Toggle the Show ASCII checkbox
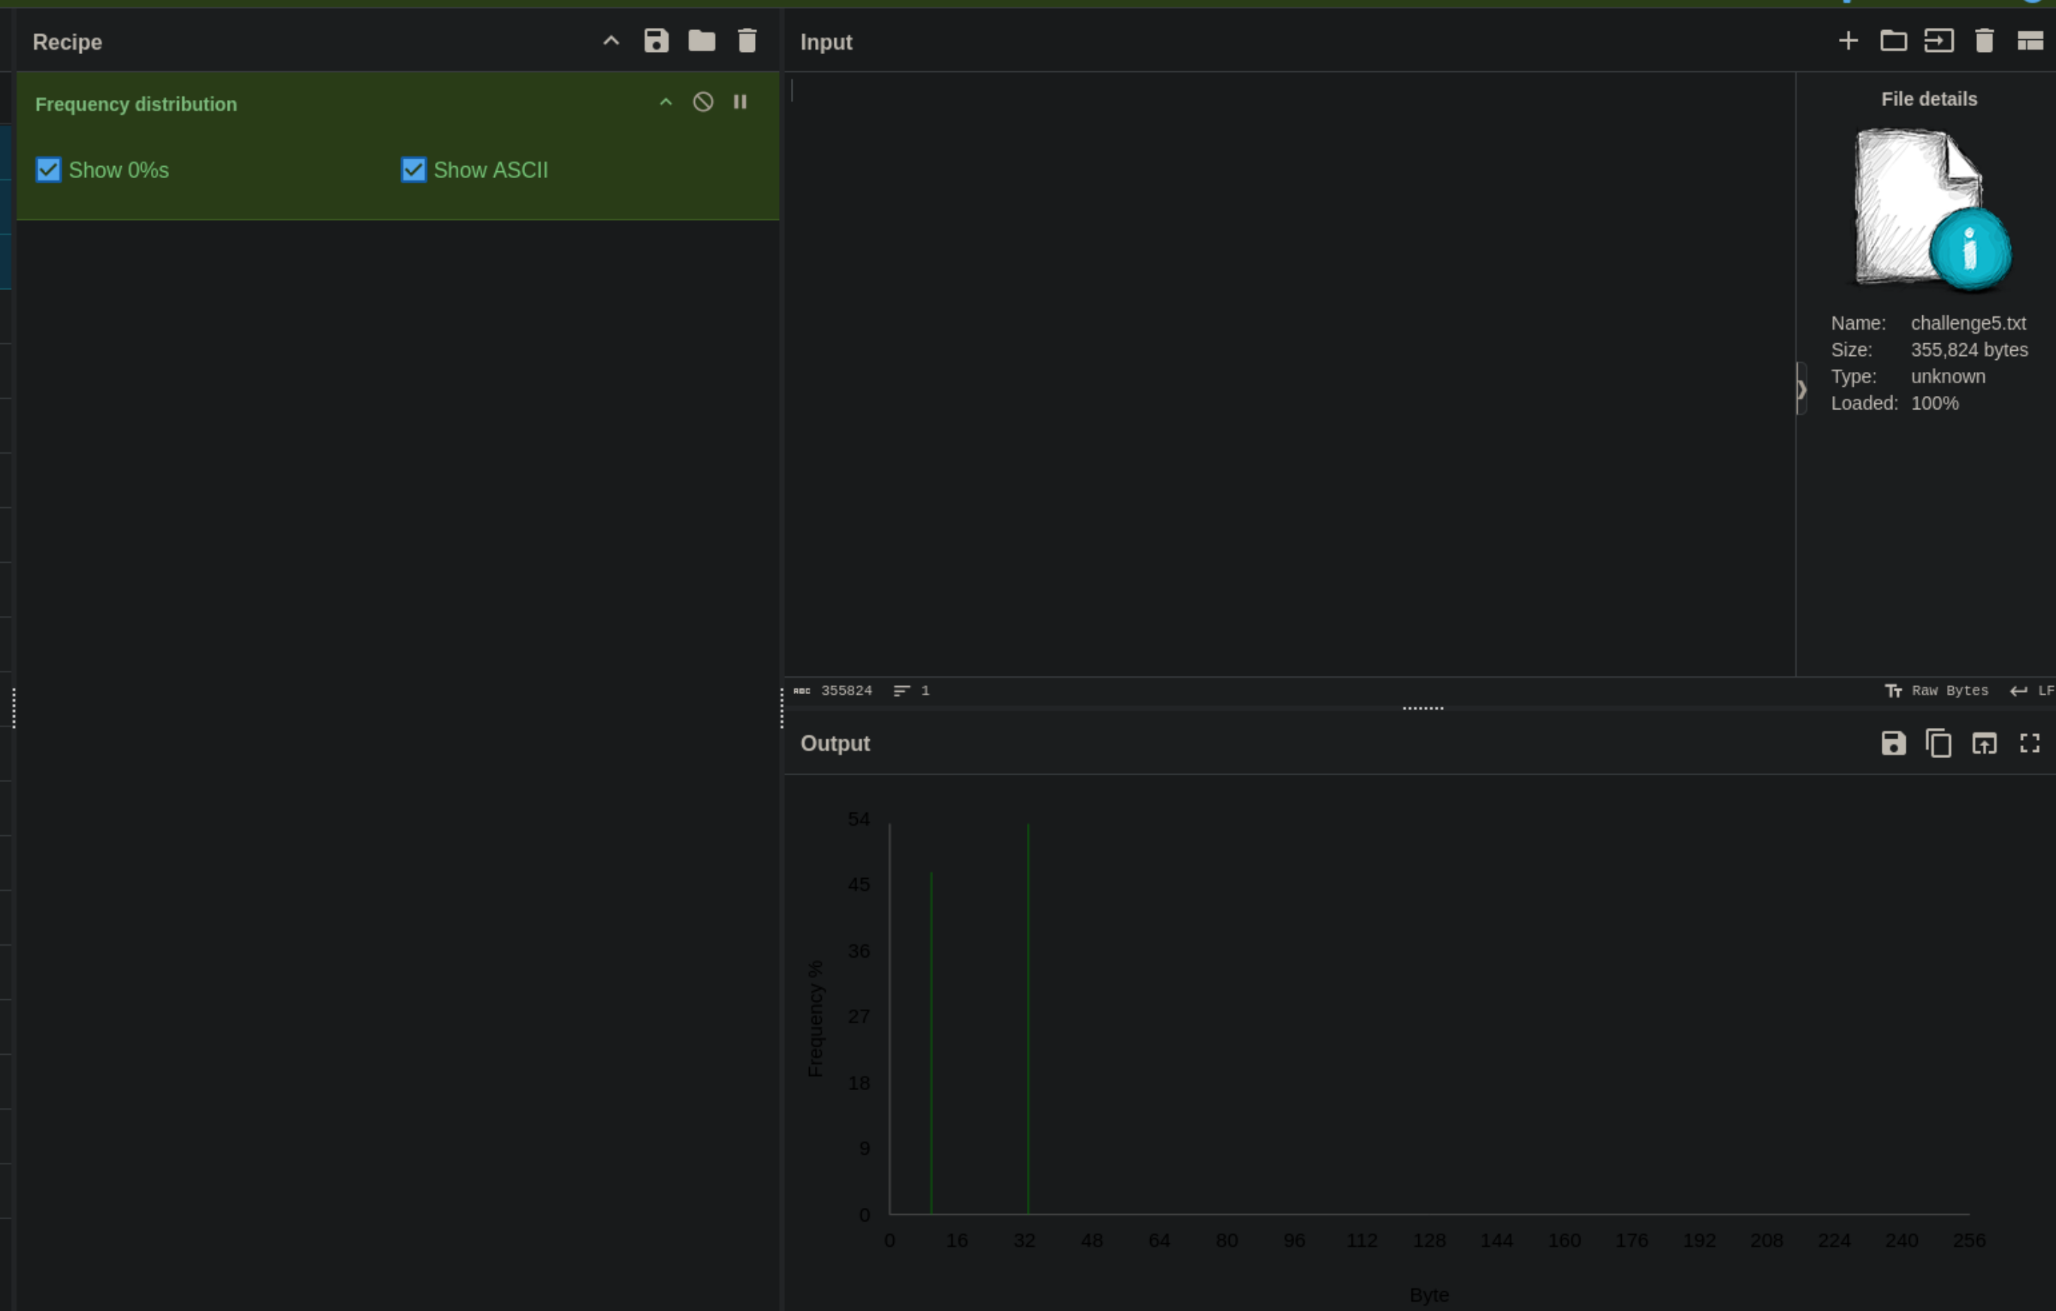Image resolution: width=2056 pixels, height=1311 pixels. [413, 170]
